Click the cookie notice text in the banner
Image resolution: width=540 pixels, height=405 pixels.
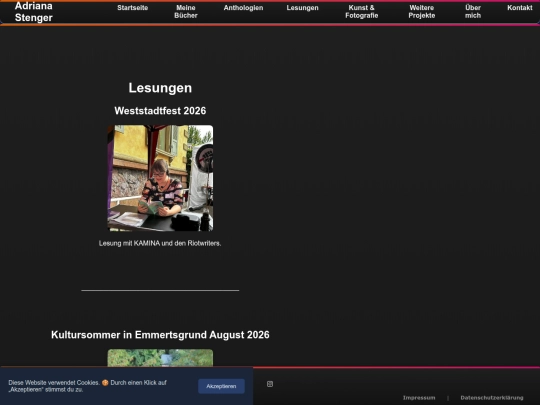tap(87, 386)
